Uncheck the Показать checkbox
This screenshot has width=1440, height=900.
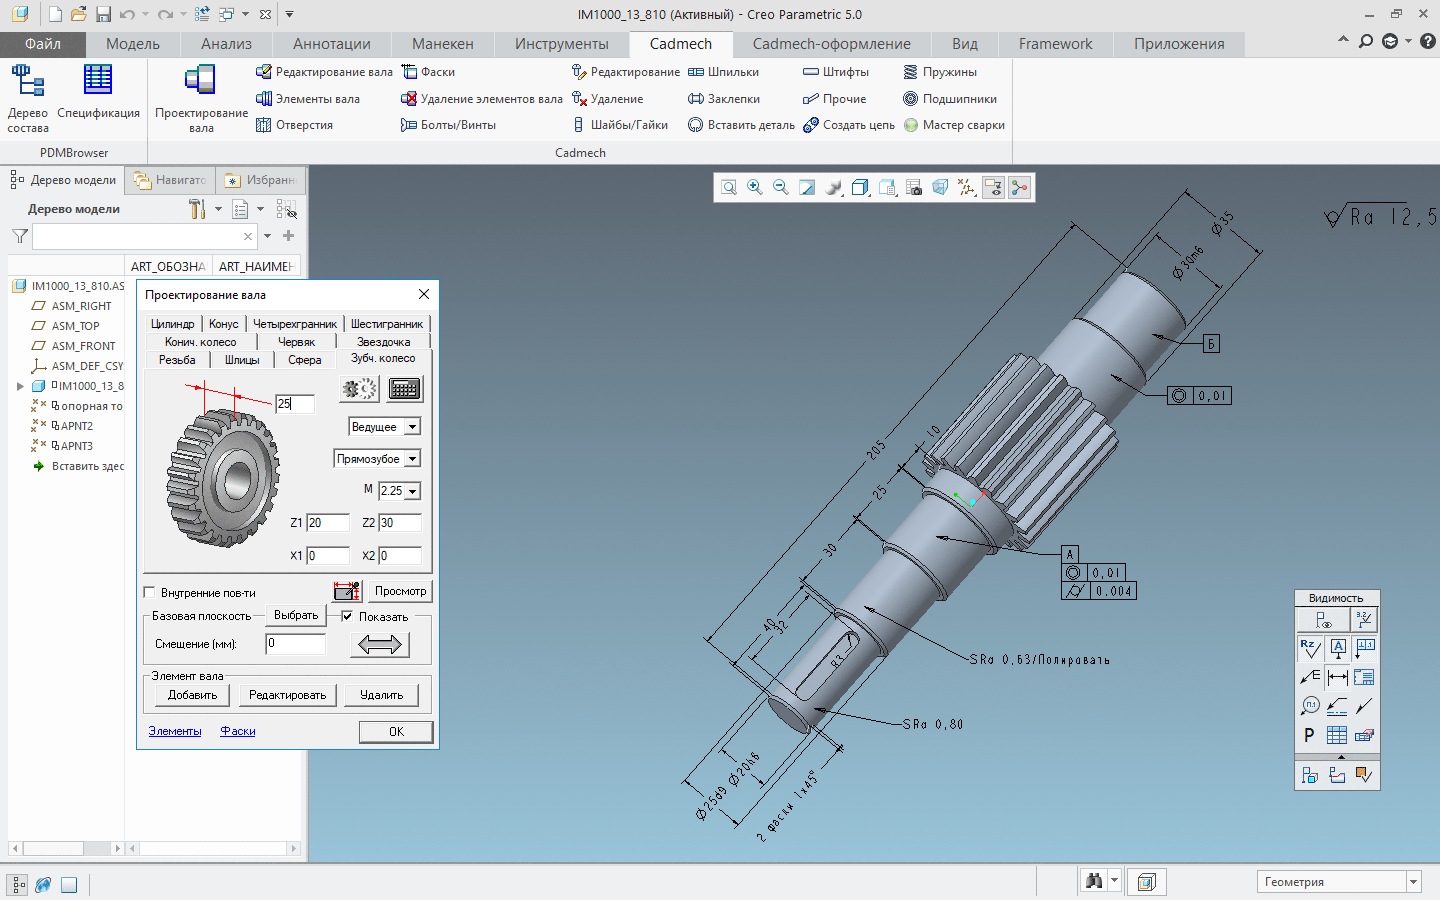pyautogui.click(x=347, y=616)
